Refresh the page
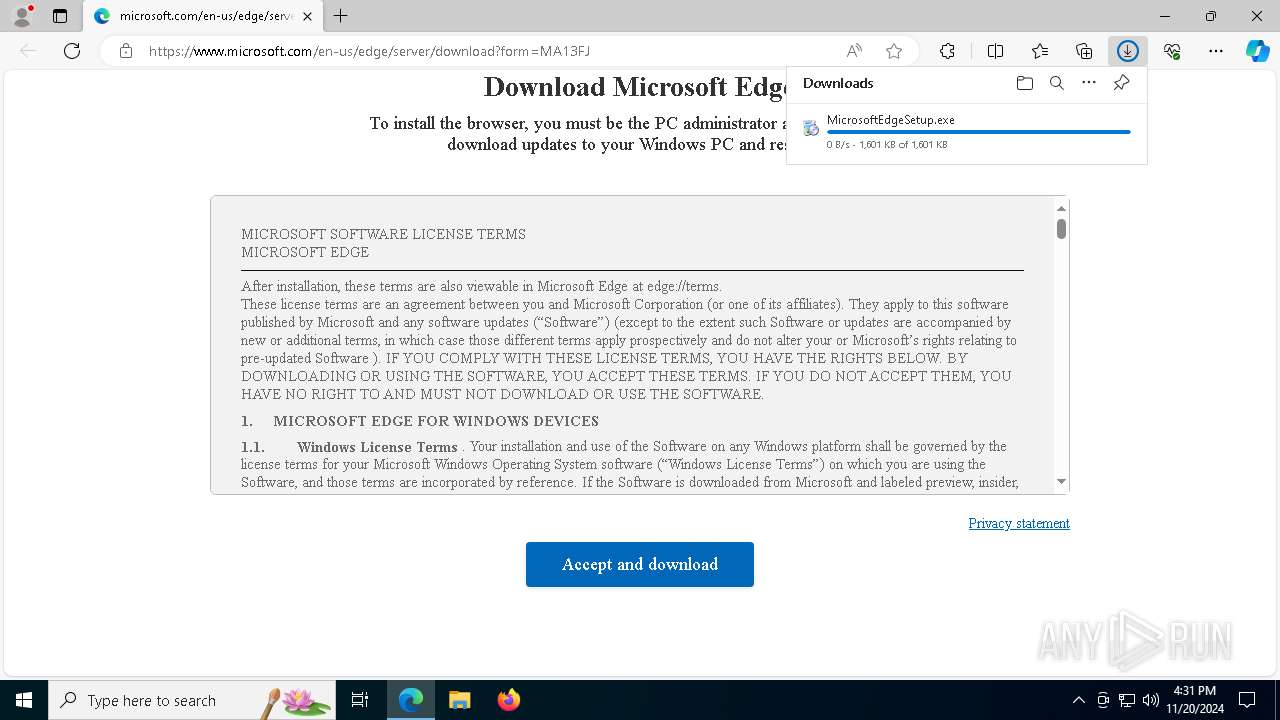Viewport: 1280px width, 720px height. [72, 51]
